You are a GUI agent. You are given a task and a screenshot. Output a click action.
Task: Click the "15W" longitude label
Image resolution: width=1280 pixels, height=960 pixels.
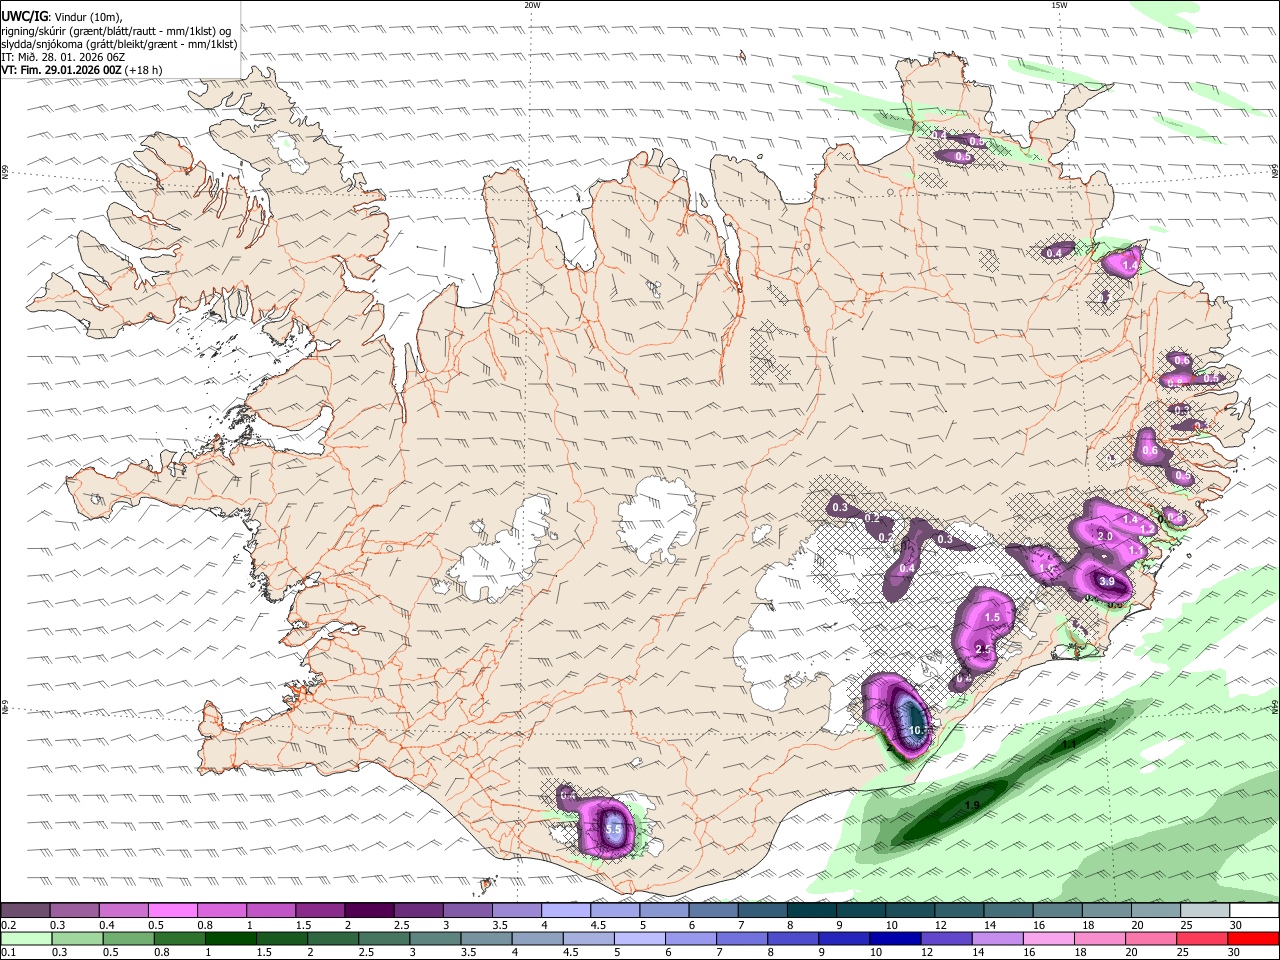click(x=1058, y=5)
